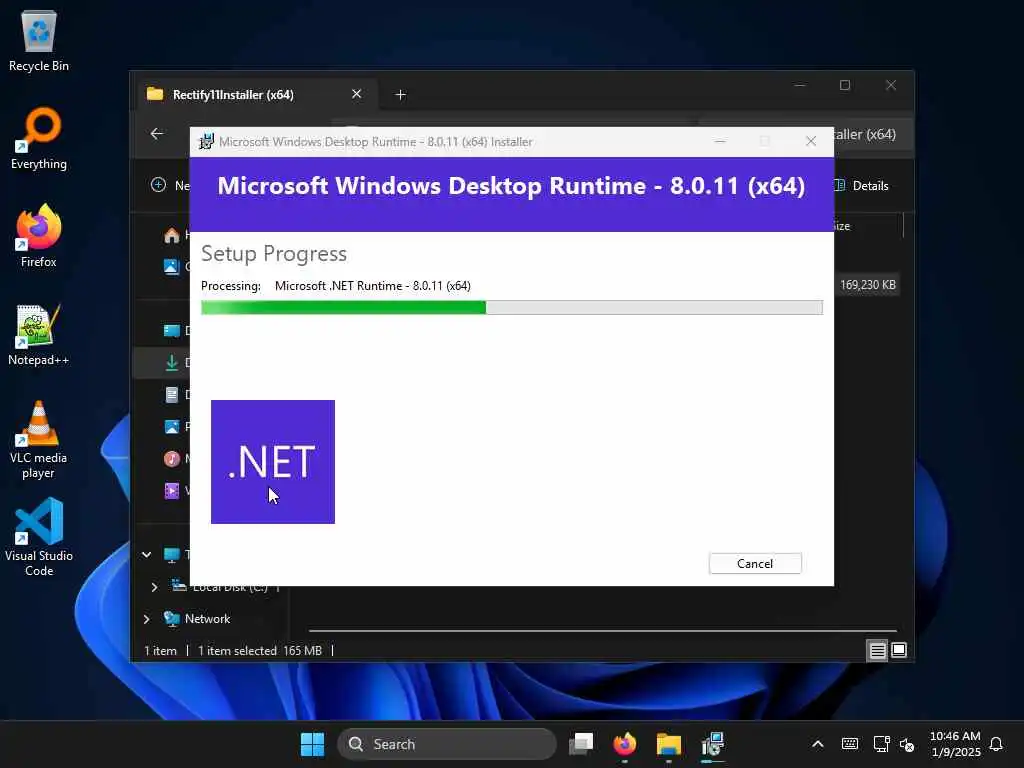Open the clock showing 10:46 AM

point(955,744)
